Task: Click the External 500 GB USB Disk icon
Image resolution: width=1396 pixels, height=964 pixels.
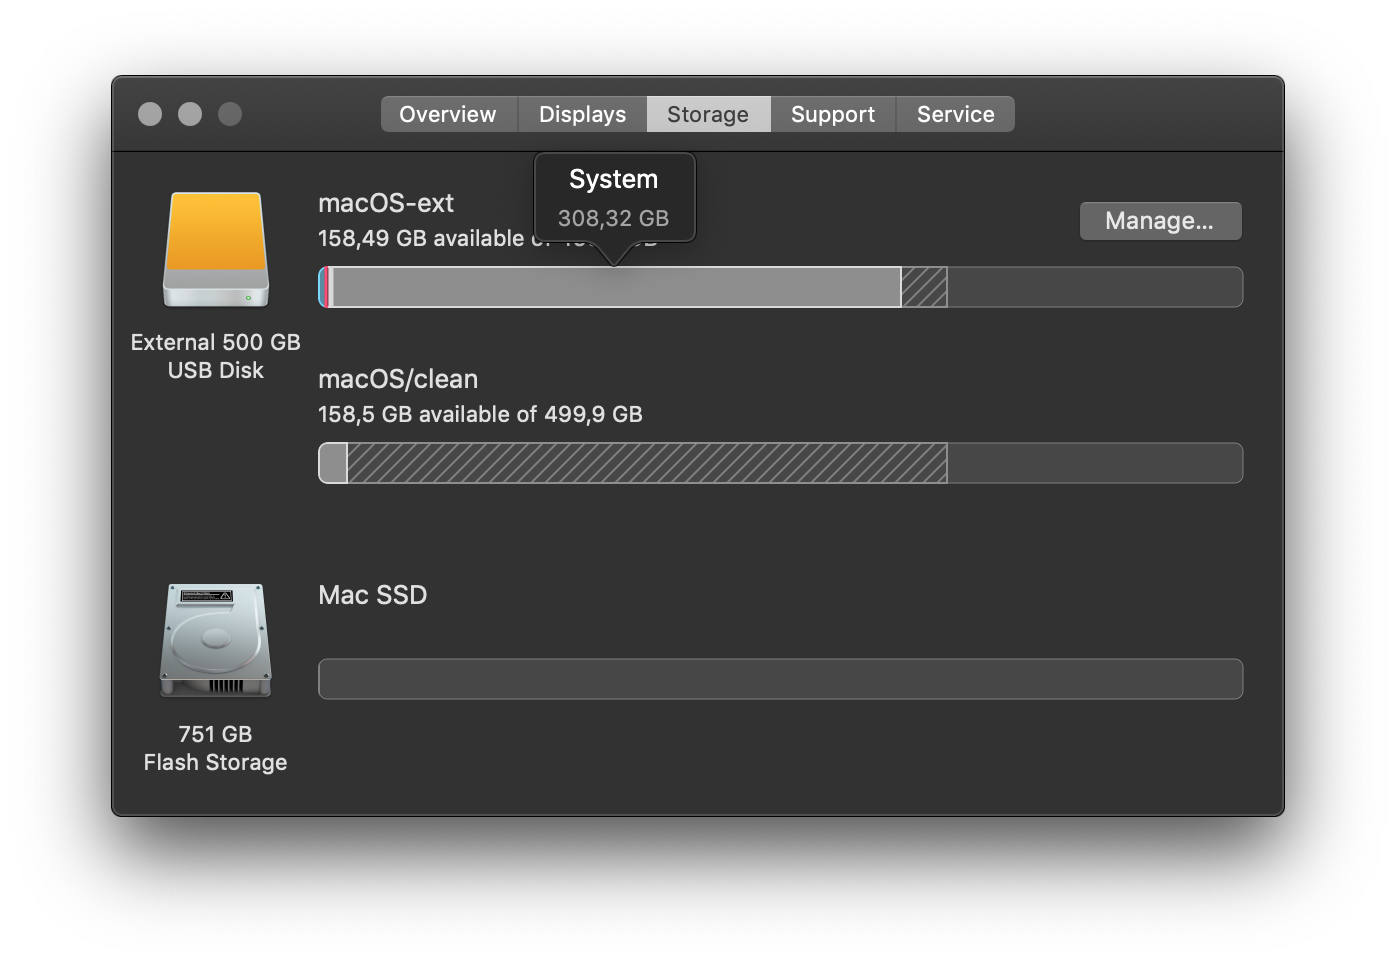Action: coord(215,250)
